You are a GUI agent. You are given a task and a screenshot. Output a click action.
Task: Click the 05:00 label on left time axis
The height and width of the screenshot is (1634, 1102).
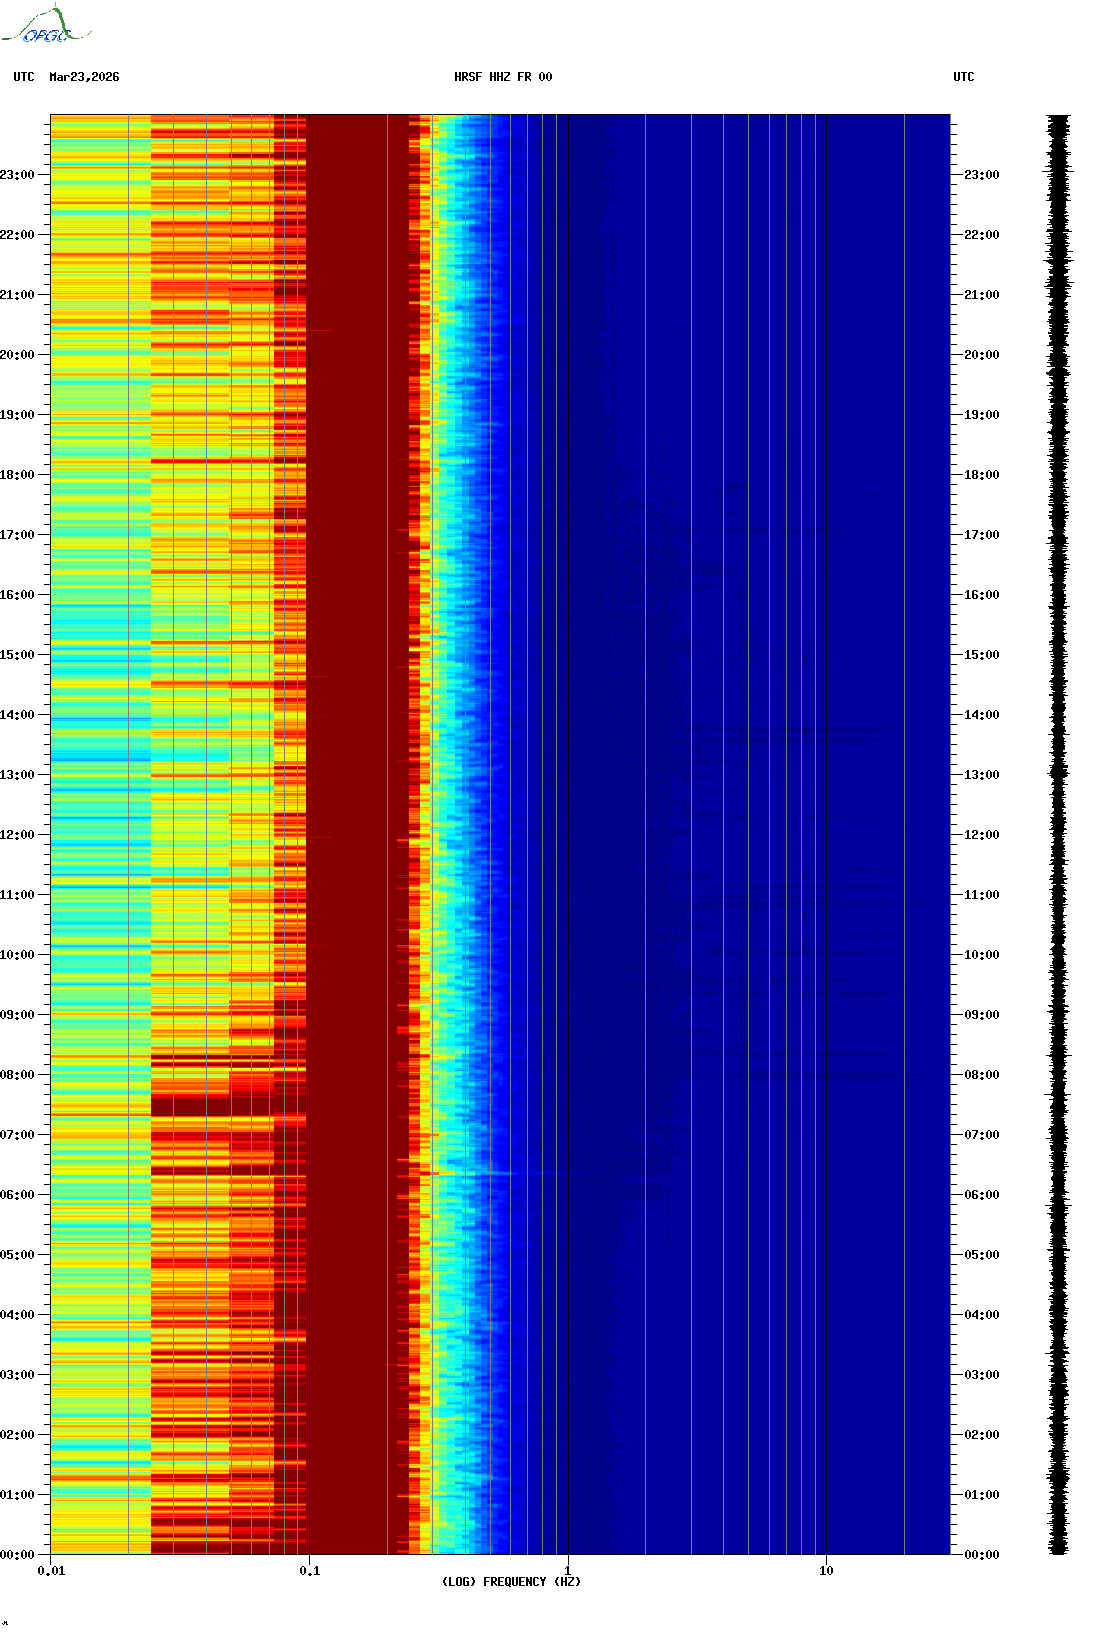point(17,1255)
